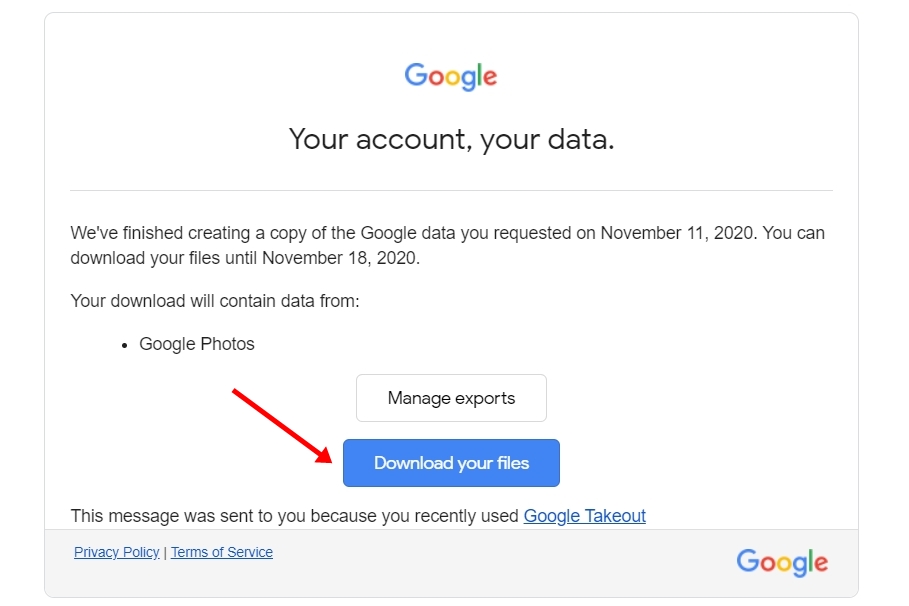Click the November 11, 2020 request date
The image size is (909, 606).
coord(677,233)
